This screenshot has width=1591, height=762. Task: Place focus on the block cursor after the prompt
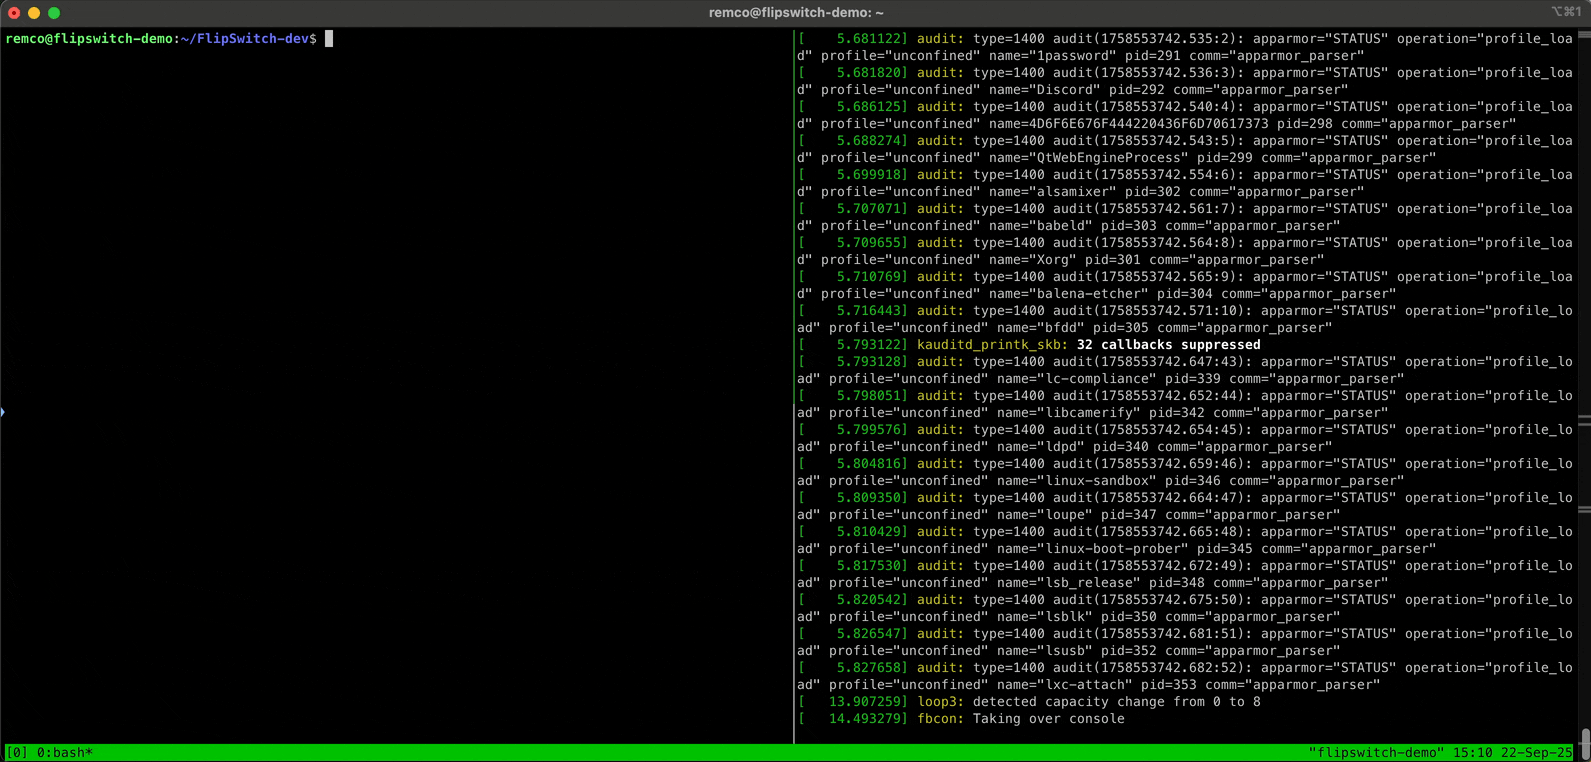(329, 39)
